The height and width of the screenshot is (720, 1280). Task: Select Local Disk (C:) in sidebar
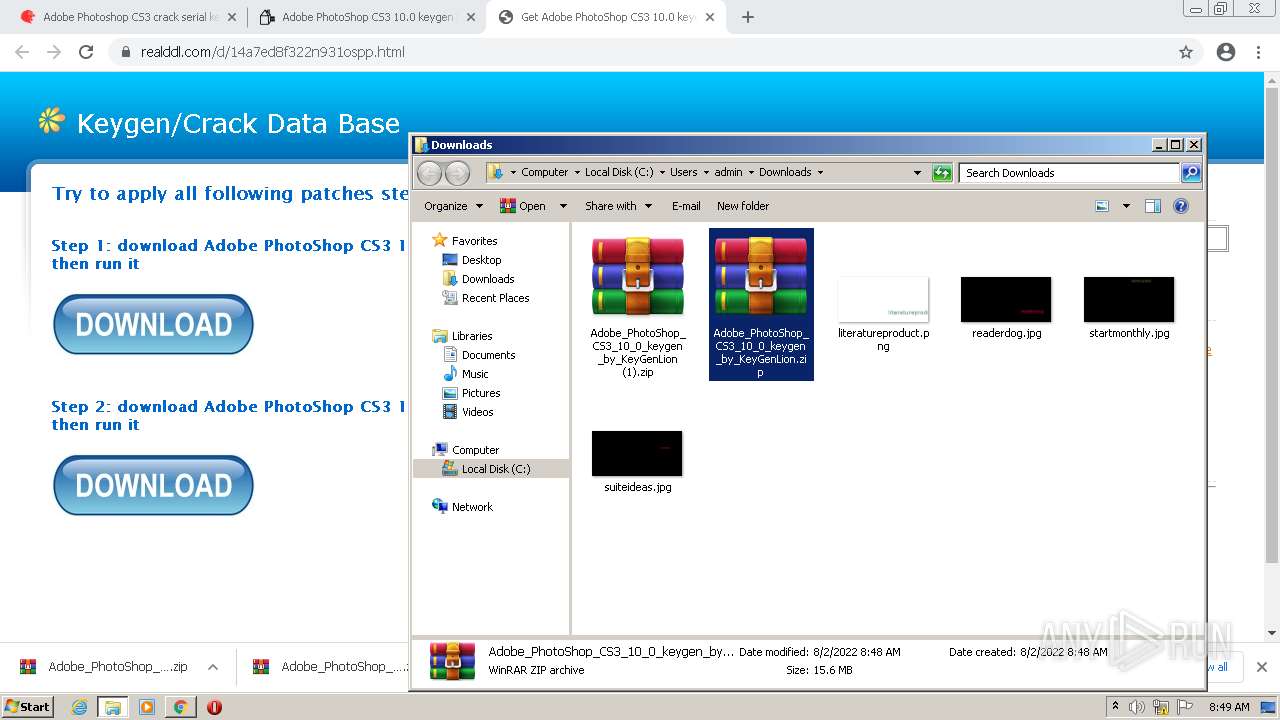[491, 469]
